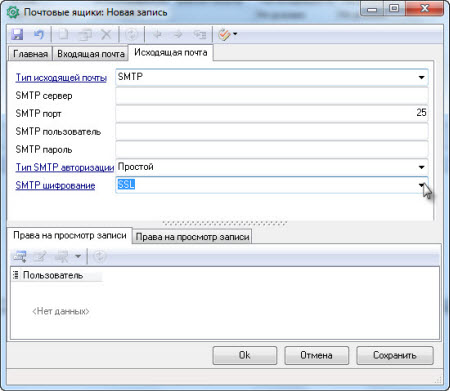Click the Ok button
450x391 pixels.
pyautogui.click(x=245, y=355)
